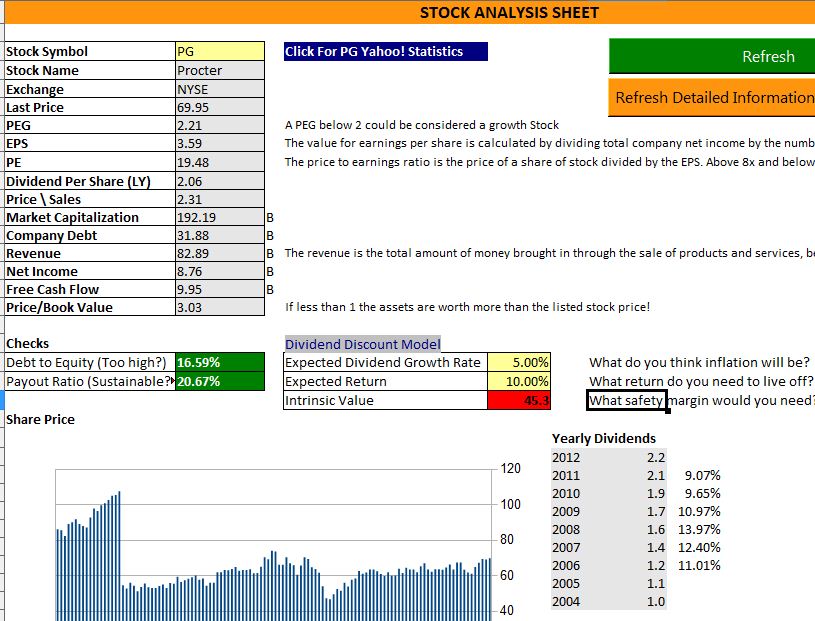Select the Expected Return 10.00% cell
The image size is (815, 621).
(x=519, y=381)
